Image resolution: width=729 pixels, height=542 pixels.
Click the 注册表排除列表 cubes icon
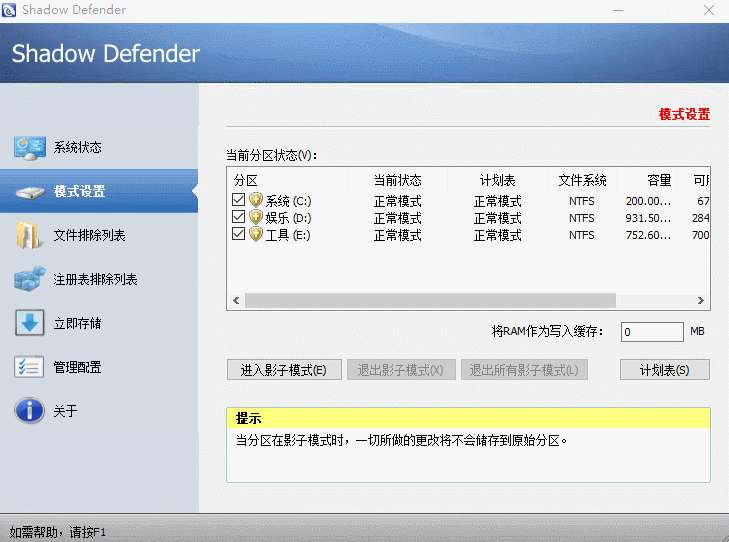pos(30,279)
